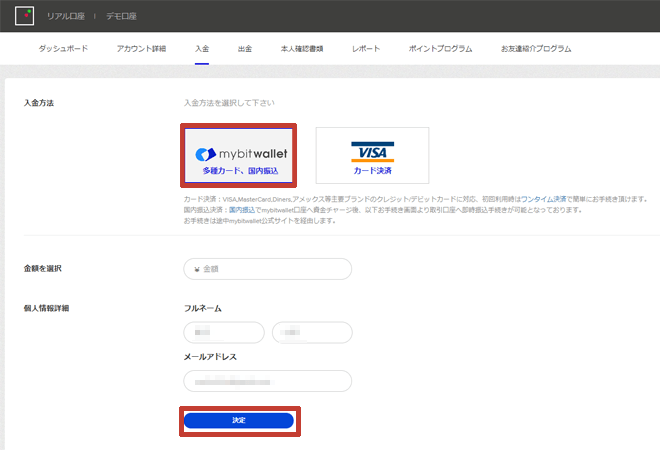Go to the 出金 tab
Viewport: 660px width, 450px height.
(x=245, y=48)
